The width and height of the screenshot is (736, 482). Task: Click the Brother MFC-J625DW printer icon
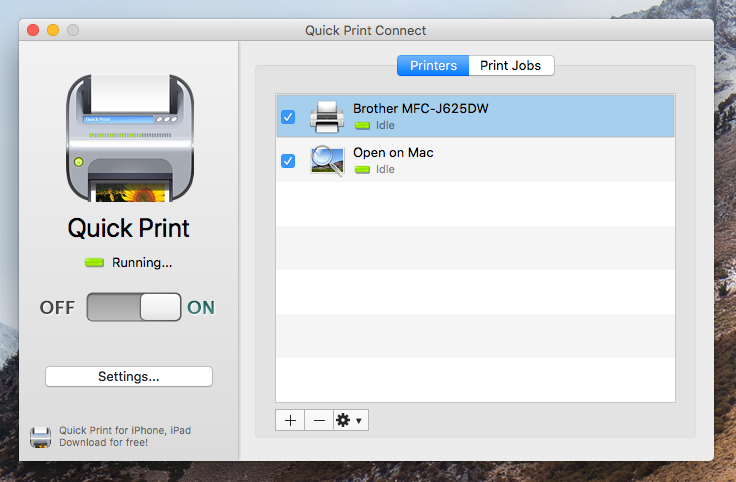point(327,116)
